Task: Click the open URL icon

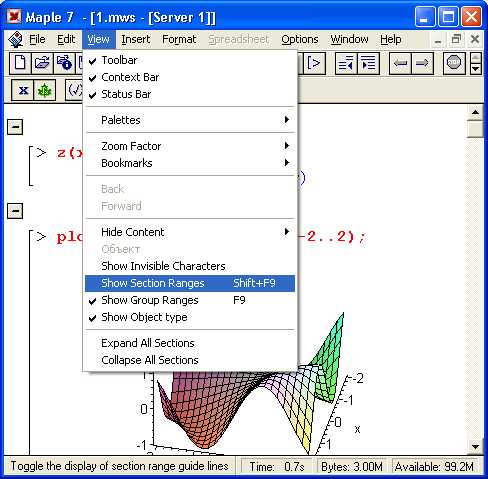Action: [x=64, y=63]
